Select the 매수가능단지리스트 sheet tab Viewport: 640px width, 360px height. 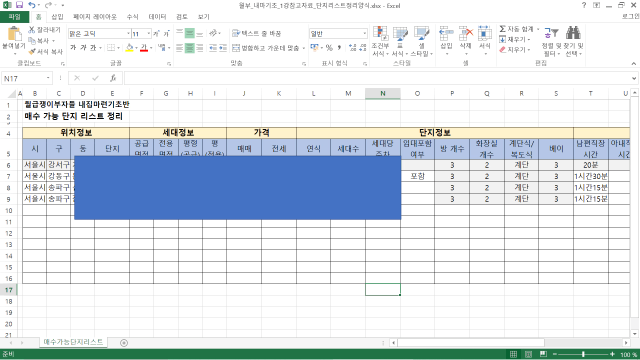(x=73, y=342)
